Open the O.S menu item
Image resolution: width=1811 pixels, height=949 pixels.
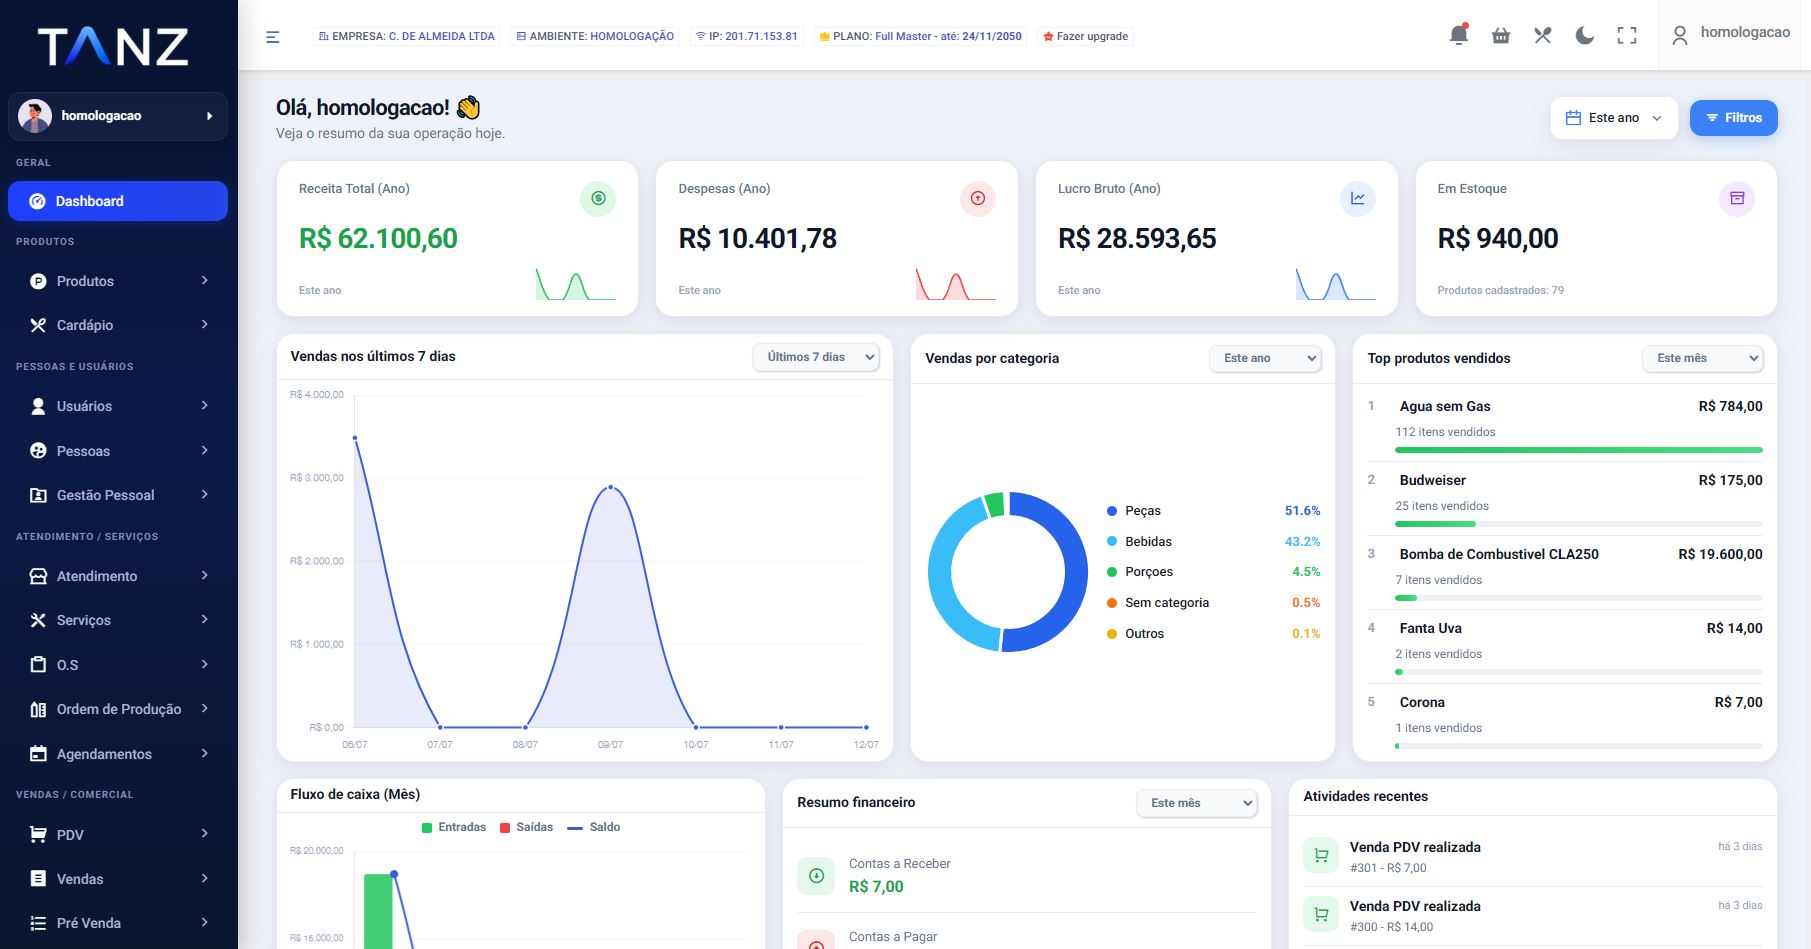pyautogui.click(x=118, y=665)
